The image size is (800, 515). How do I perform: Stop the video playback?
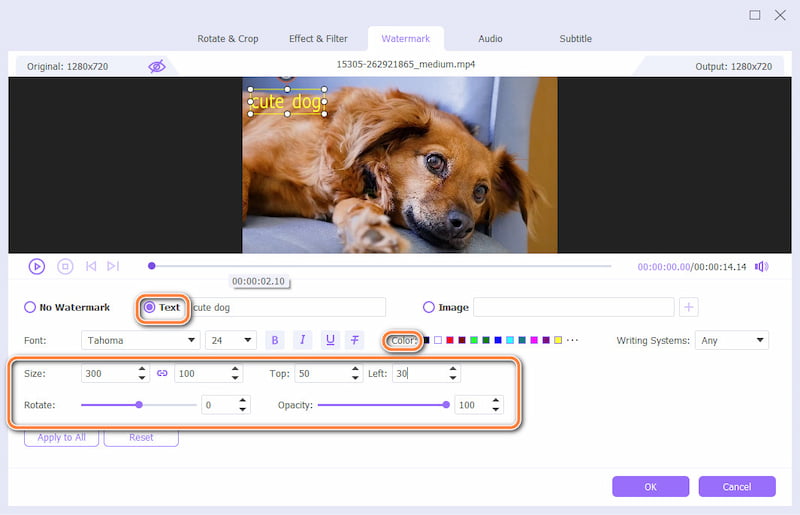point(65,266)
